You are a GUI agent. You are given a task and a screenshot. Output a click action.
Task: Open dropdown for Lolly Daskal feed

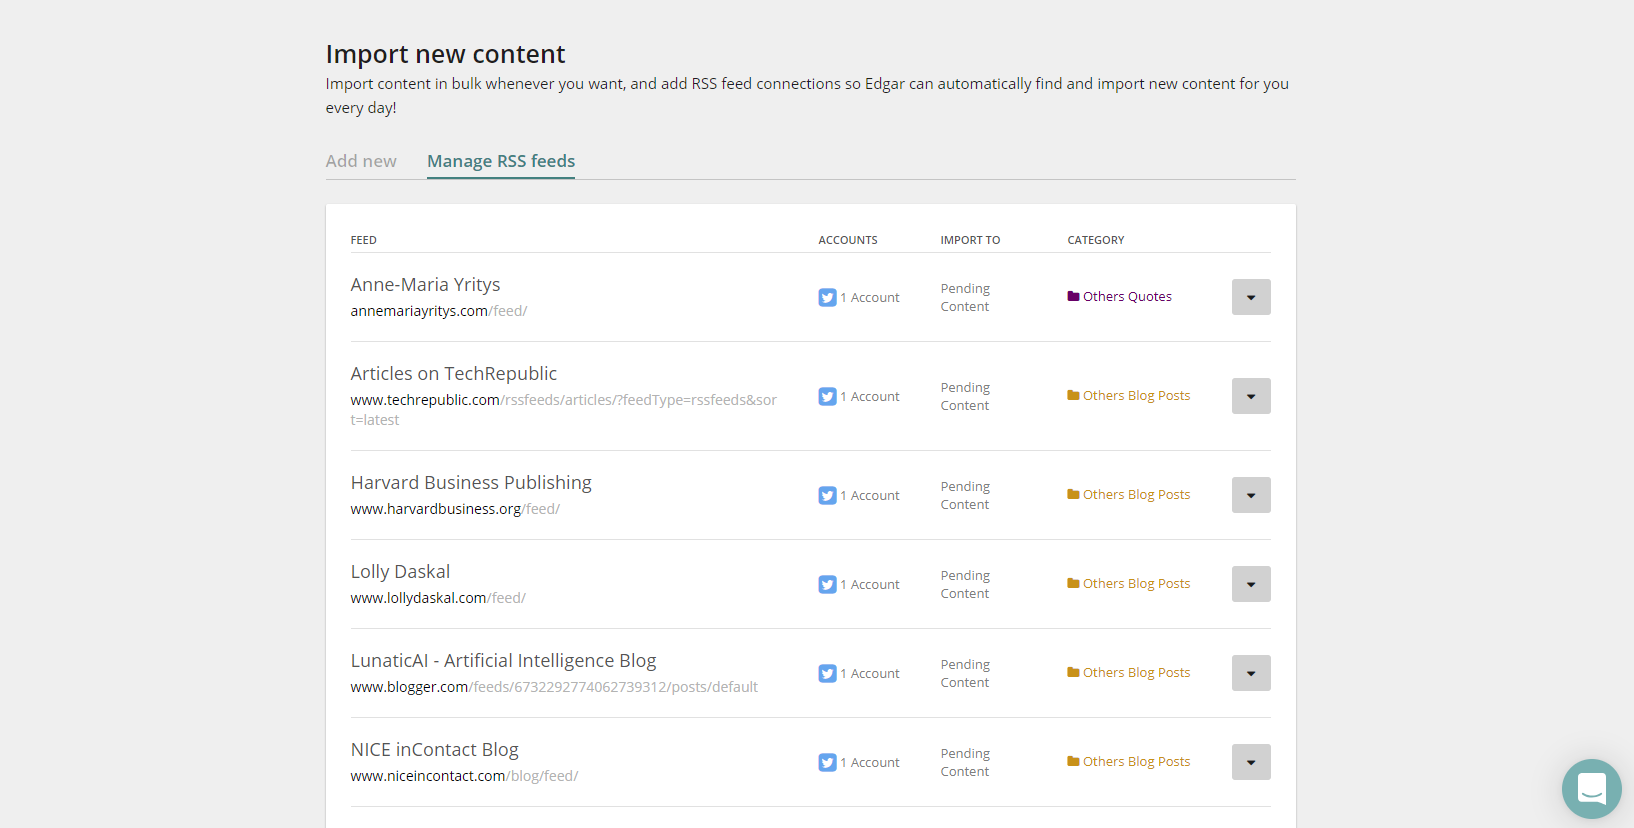pos(1251,584)
